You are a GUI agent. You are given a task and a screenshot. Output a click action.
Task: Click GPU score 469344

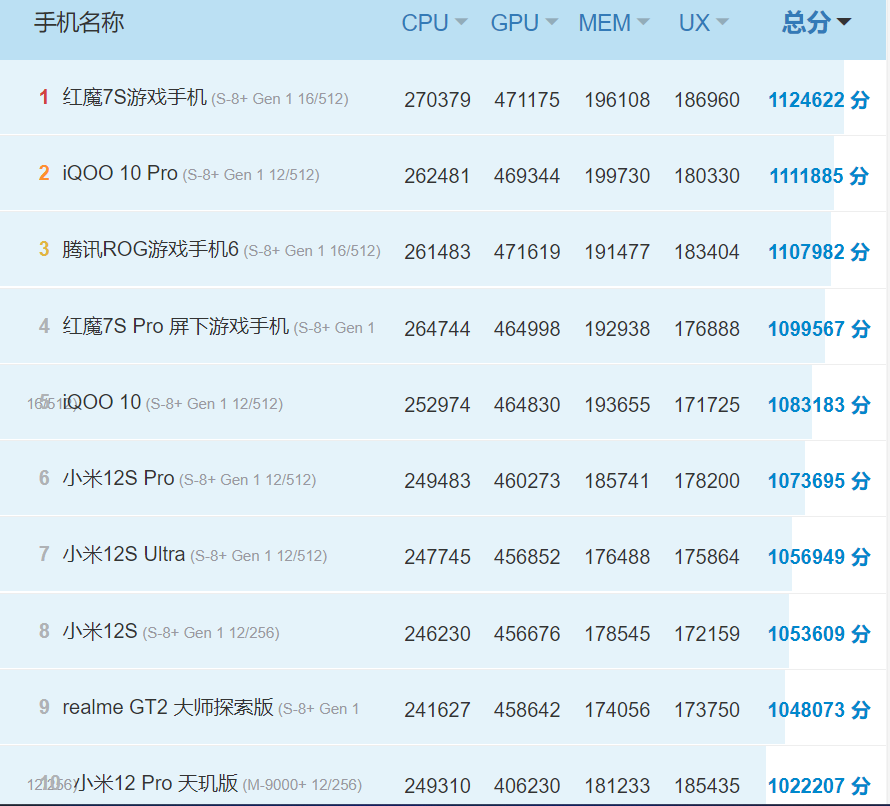[527, 176]
